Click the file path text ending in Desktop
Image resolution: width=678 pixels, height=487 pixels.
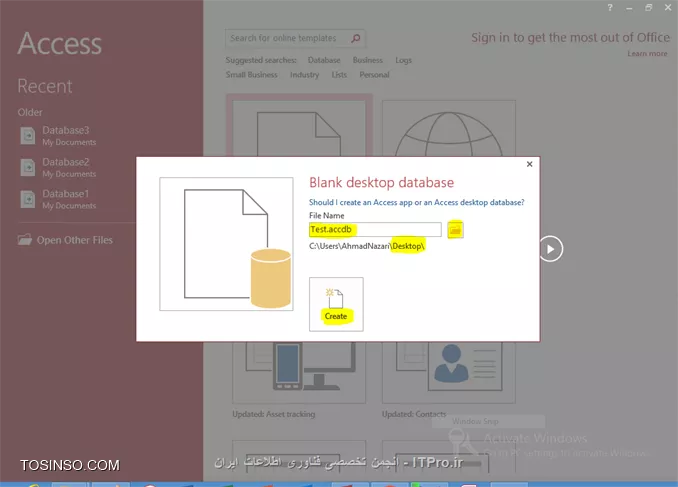[x=367, y=246]
